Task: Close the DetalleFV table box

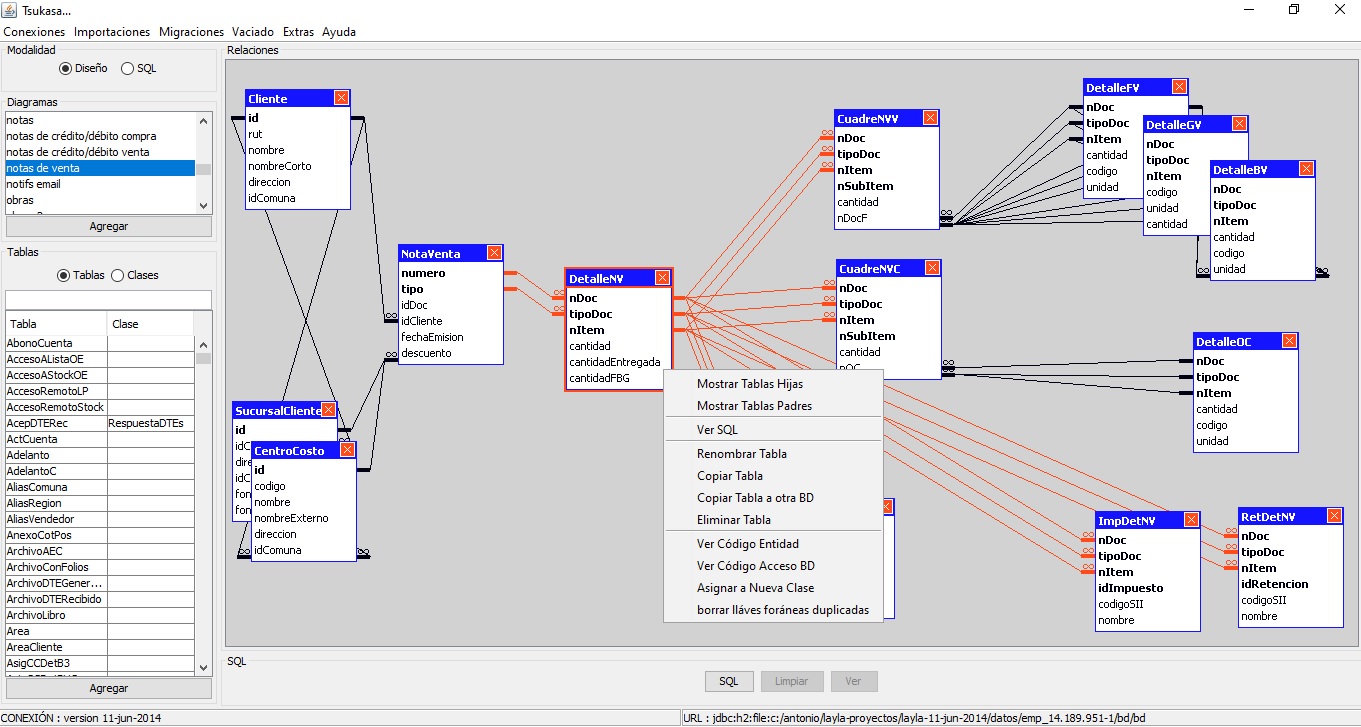Action: point(1179,87)
